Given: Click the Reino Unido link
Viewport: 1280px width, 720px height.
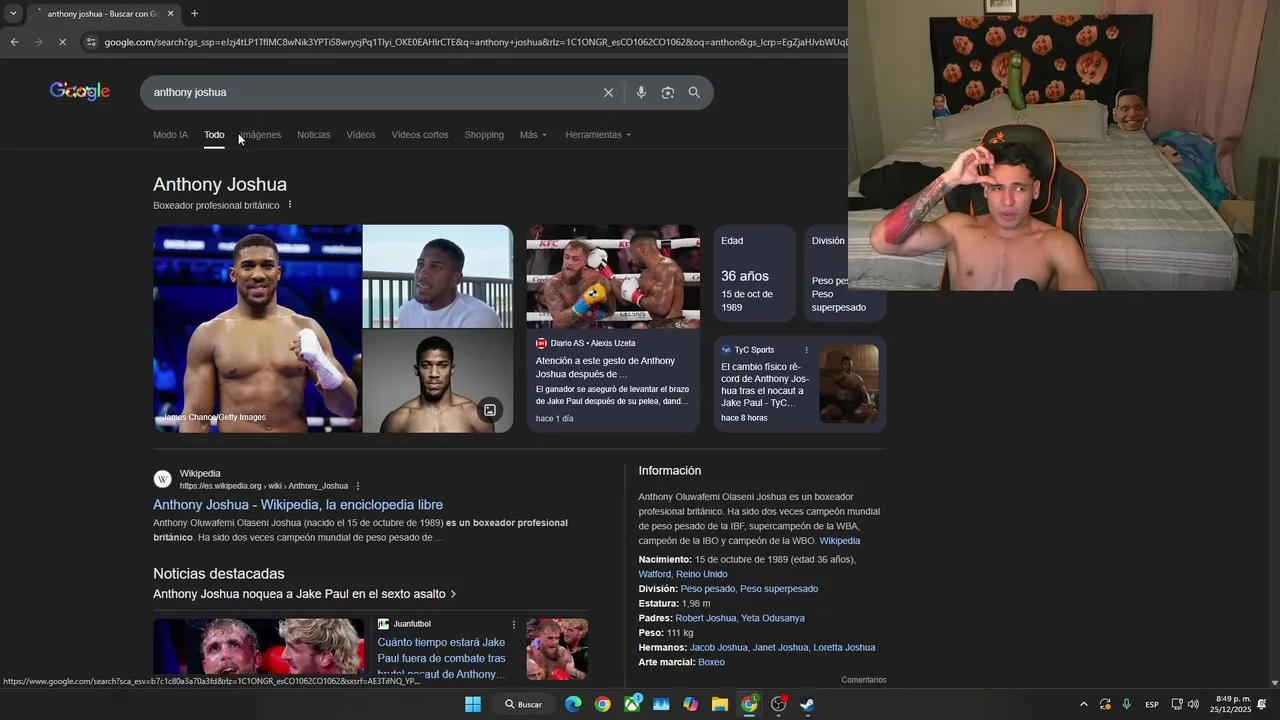Looking at the screenshot, I should tap(701, 574).
